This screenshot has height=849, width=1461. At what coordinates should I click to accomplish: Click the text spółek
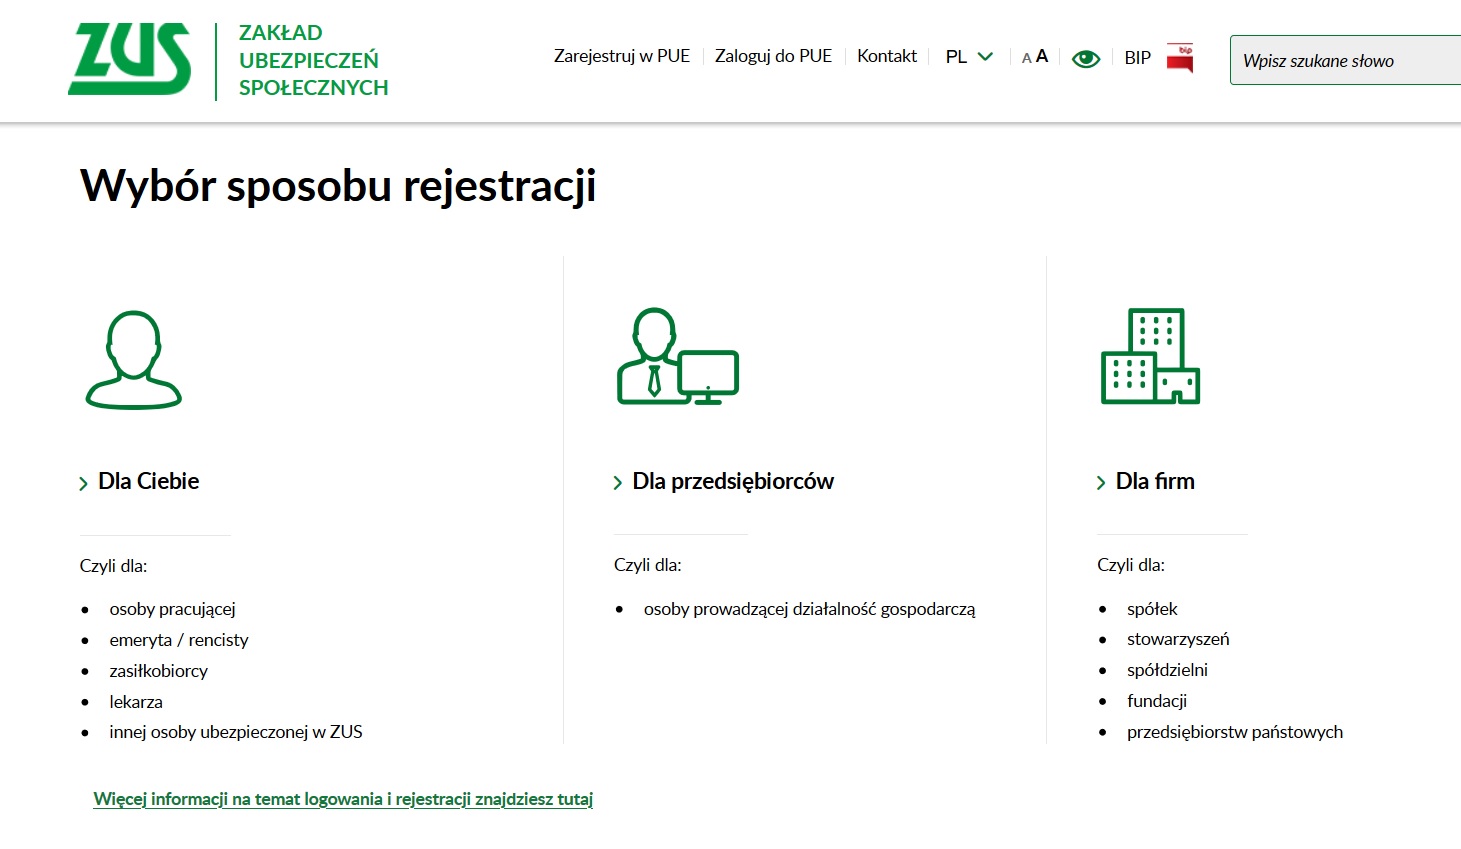click(x=1152, y=609)
